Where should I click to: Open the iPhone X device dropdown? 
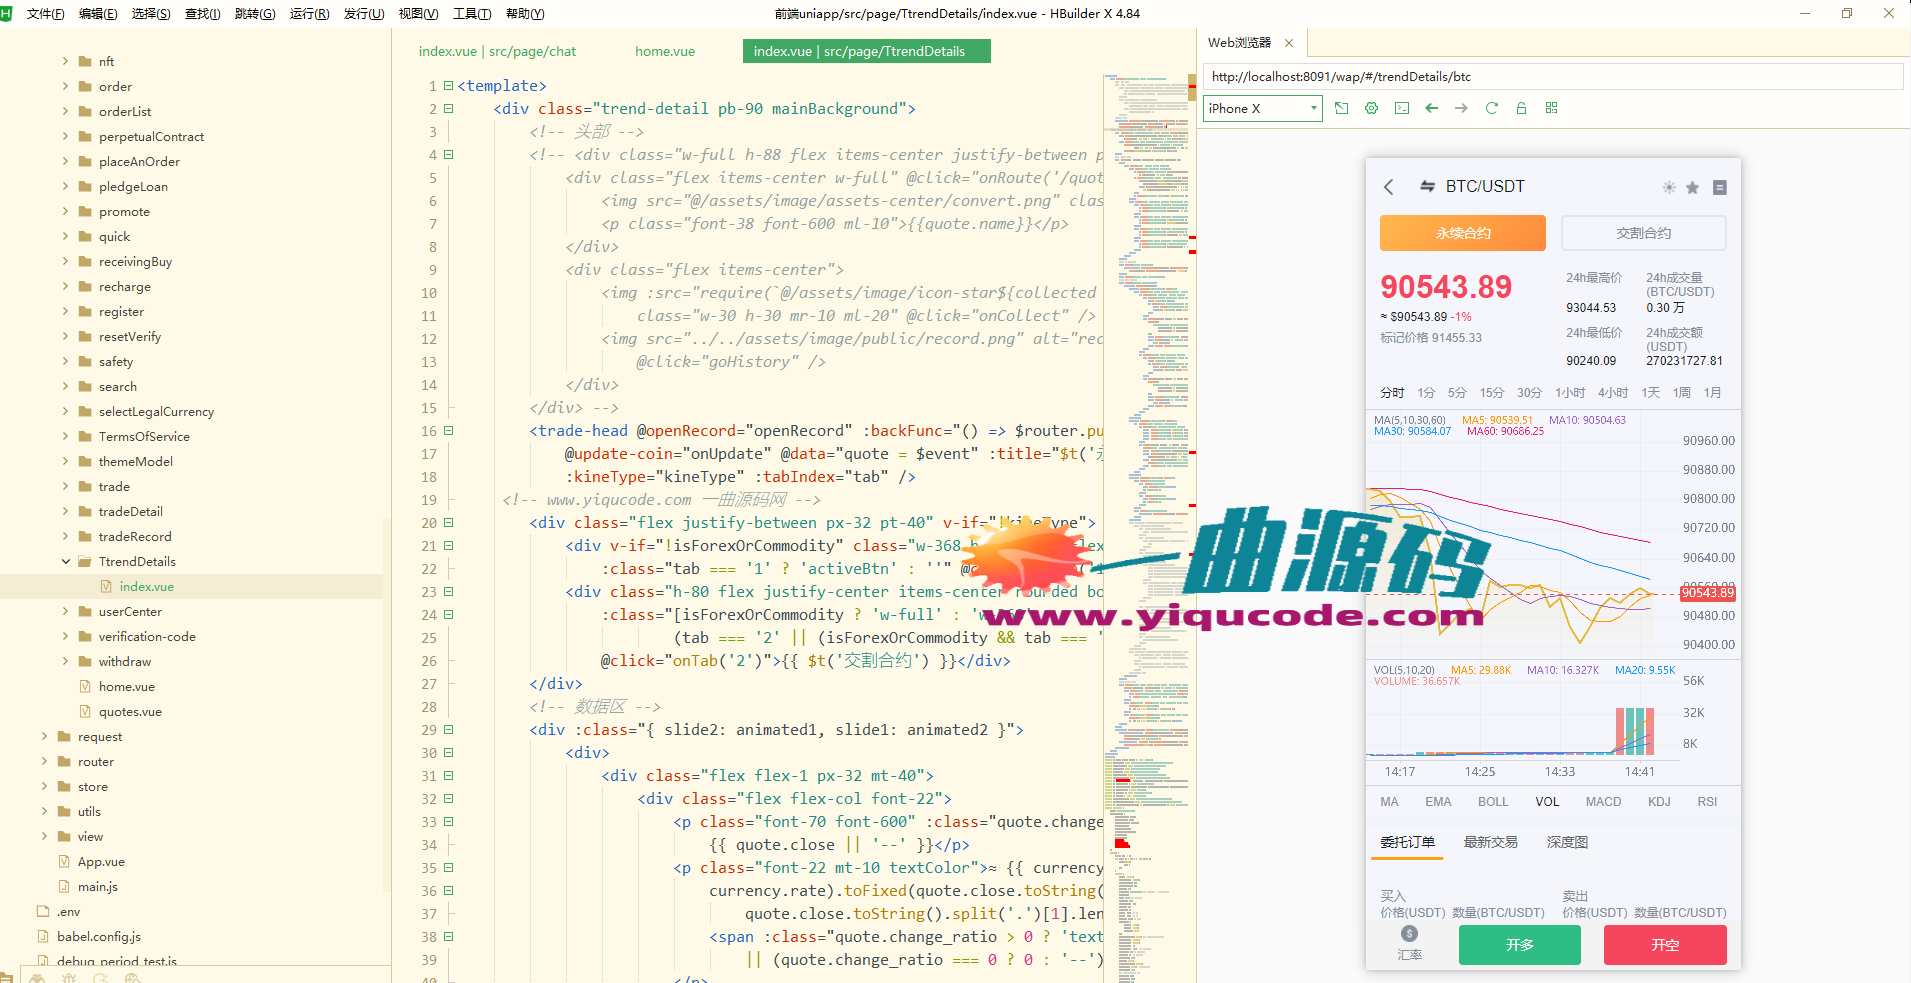point(1262,108)
